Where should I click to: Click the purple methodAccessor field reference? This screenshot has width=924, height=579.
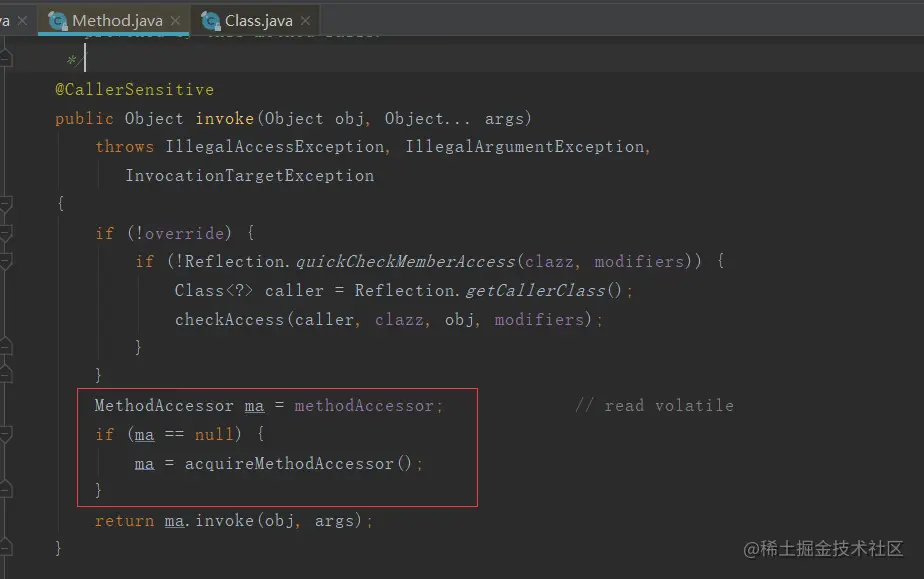364,406
